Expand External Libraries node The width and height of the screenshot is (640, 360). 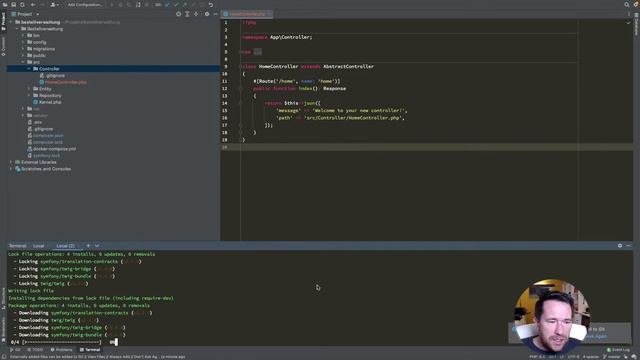(x=11, y=162)
